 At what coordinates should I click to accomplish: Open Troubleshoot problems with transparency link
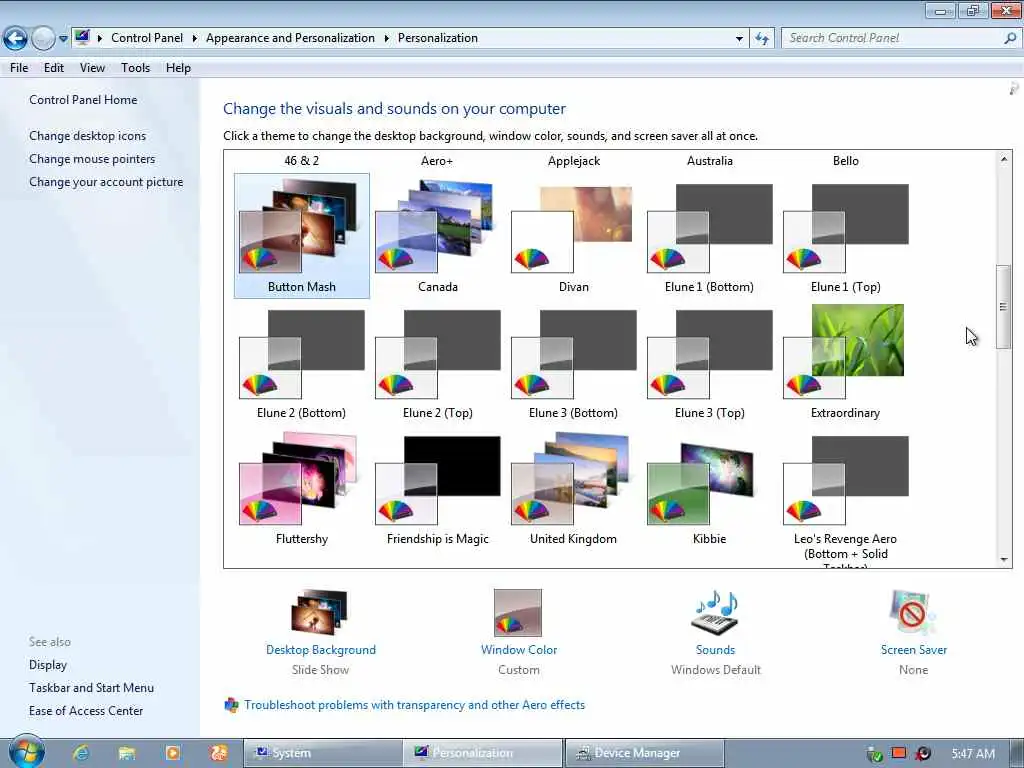coord(414,705)
